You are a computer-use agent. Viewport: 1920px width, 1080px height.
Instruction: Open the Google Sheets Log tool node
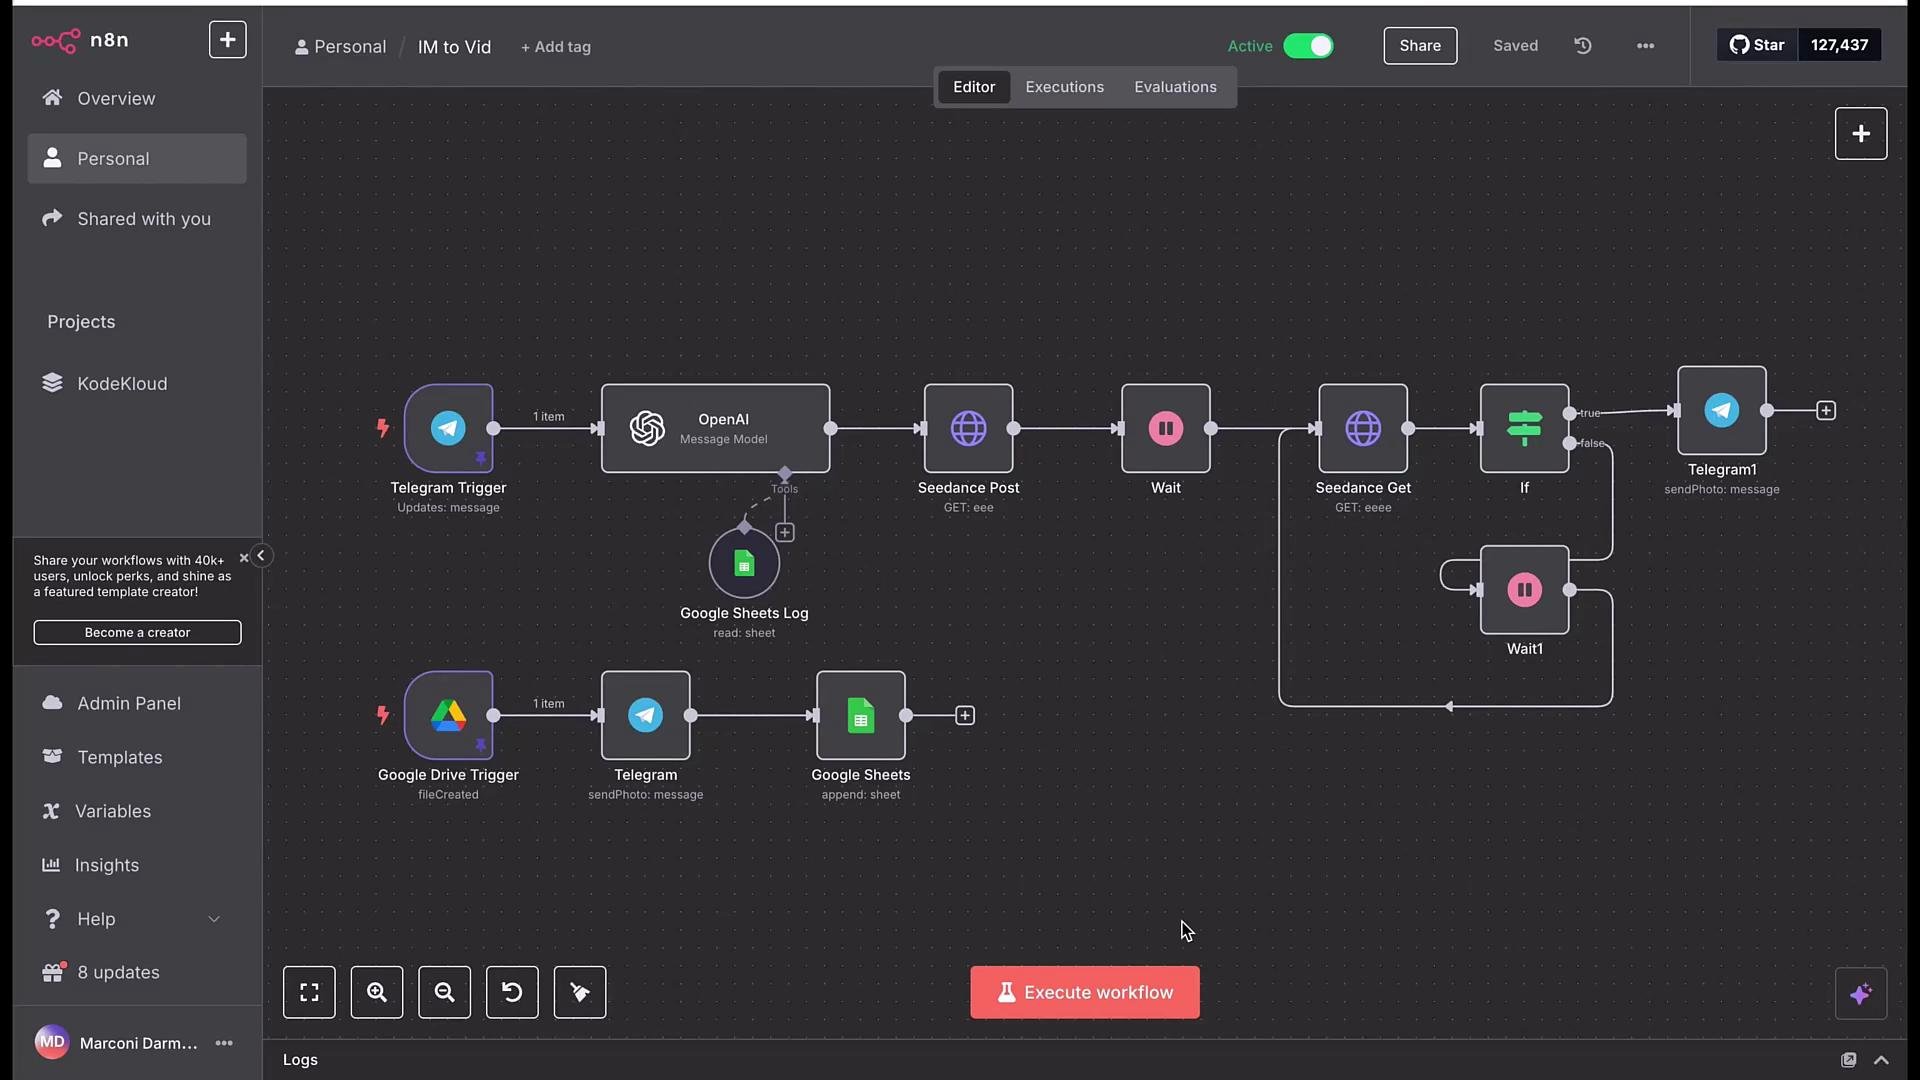point(744,563)
